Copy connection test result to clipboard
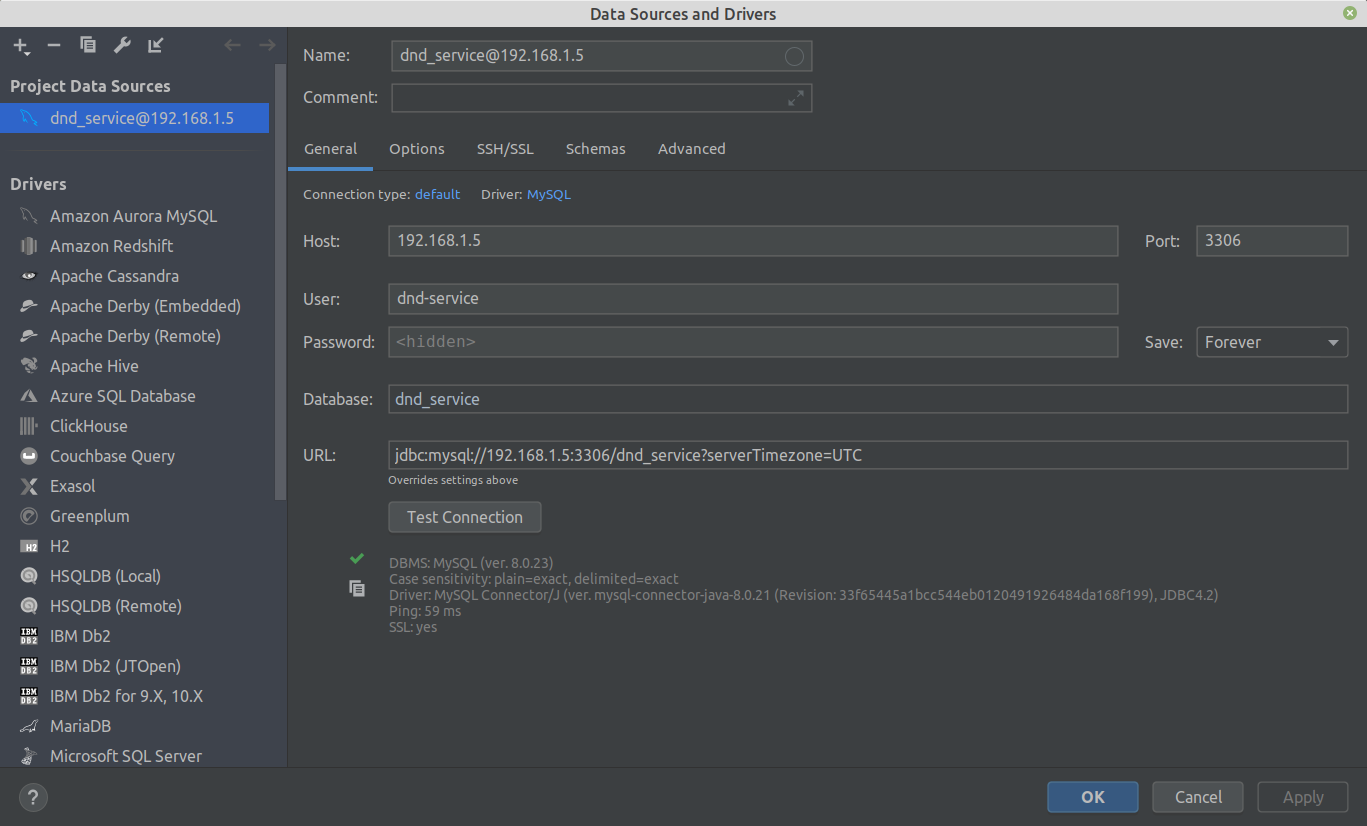1367x826 pixels. tap(357, 588)
